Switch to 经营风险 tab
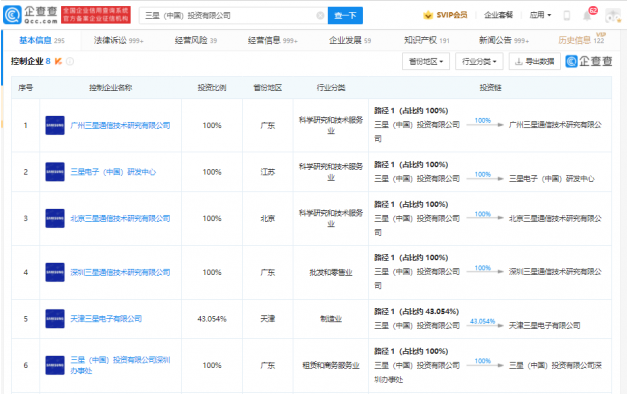The height and width of the screenshot is (394, 627). click(196, 40)
